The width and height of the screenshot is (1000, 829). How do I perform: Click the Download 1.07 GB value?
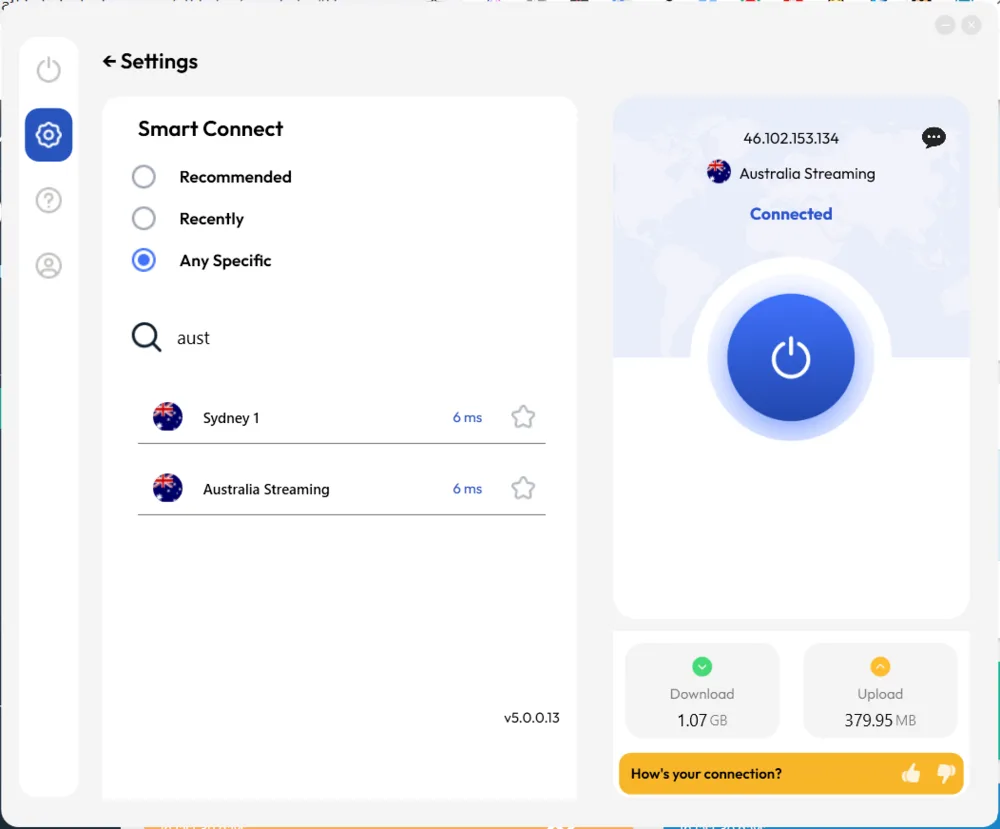[702, 721]
